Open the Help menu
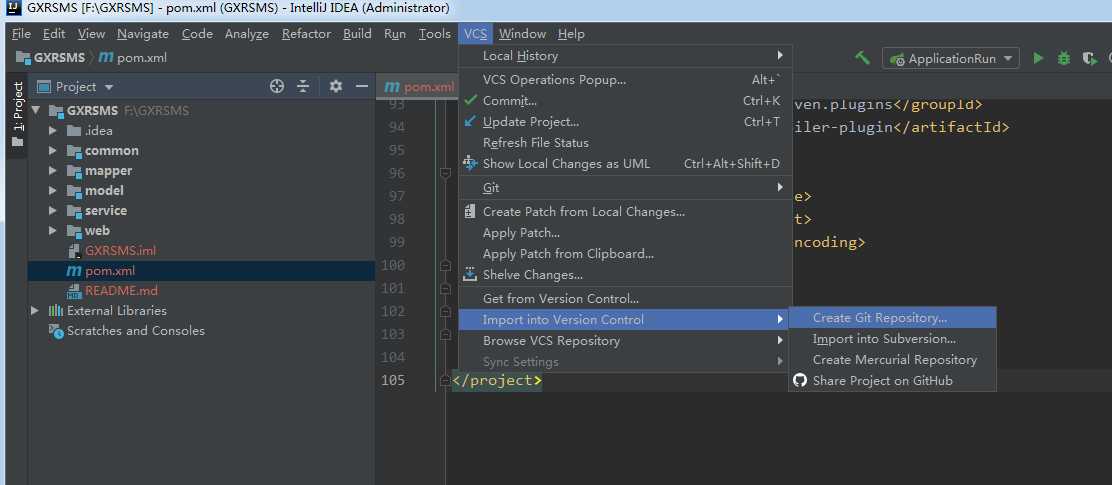The height and width of the screenshot is (485, 1112). point(571,33)
